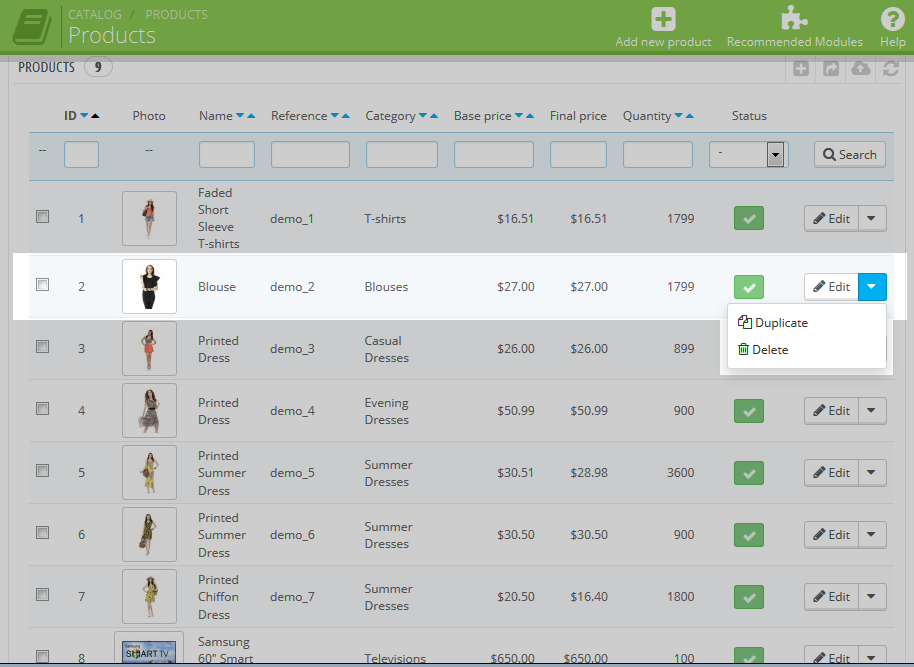Click the Help question mark icon
The height and width of the screenshot is (667, 914).
(x=892, y=19)
